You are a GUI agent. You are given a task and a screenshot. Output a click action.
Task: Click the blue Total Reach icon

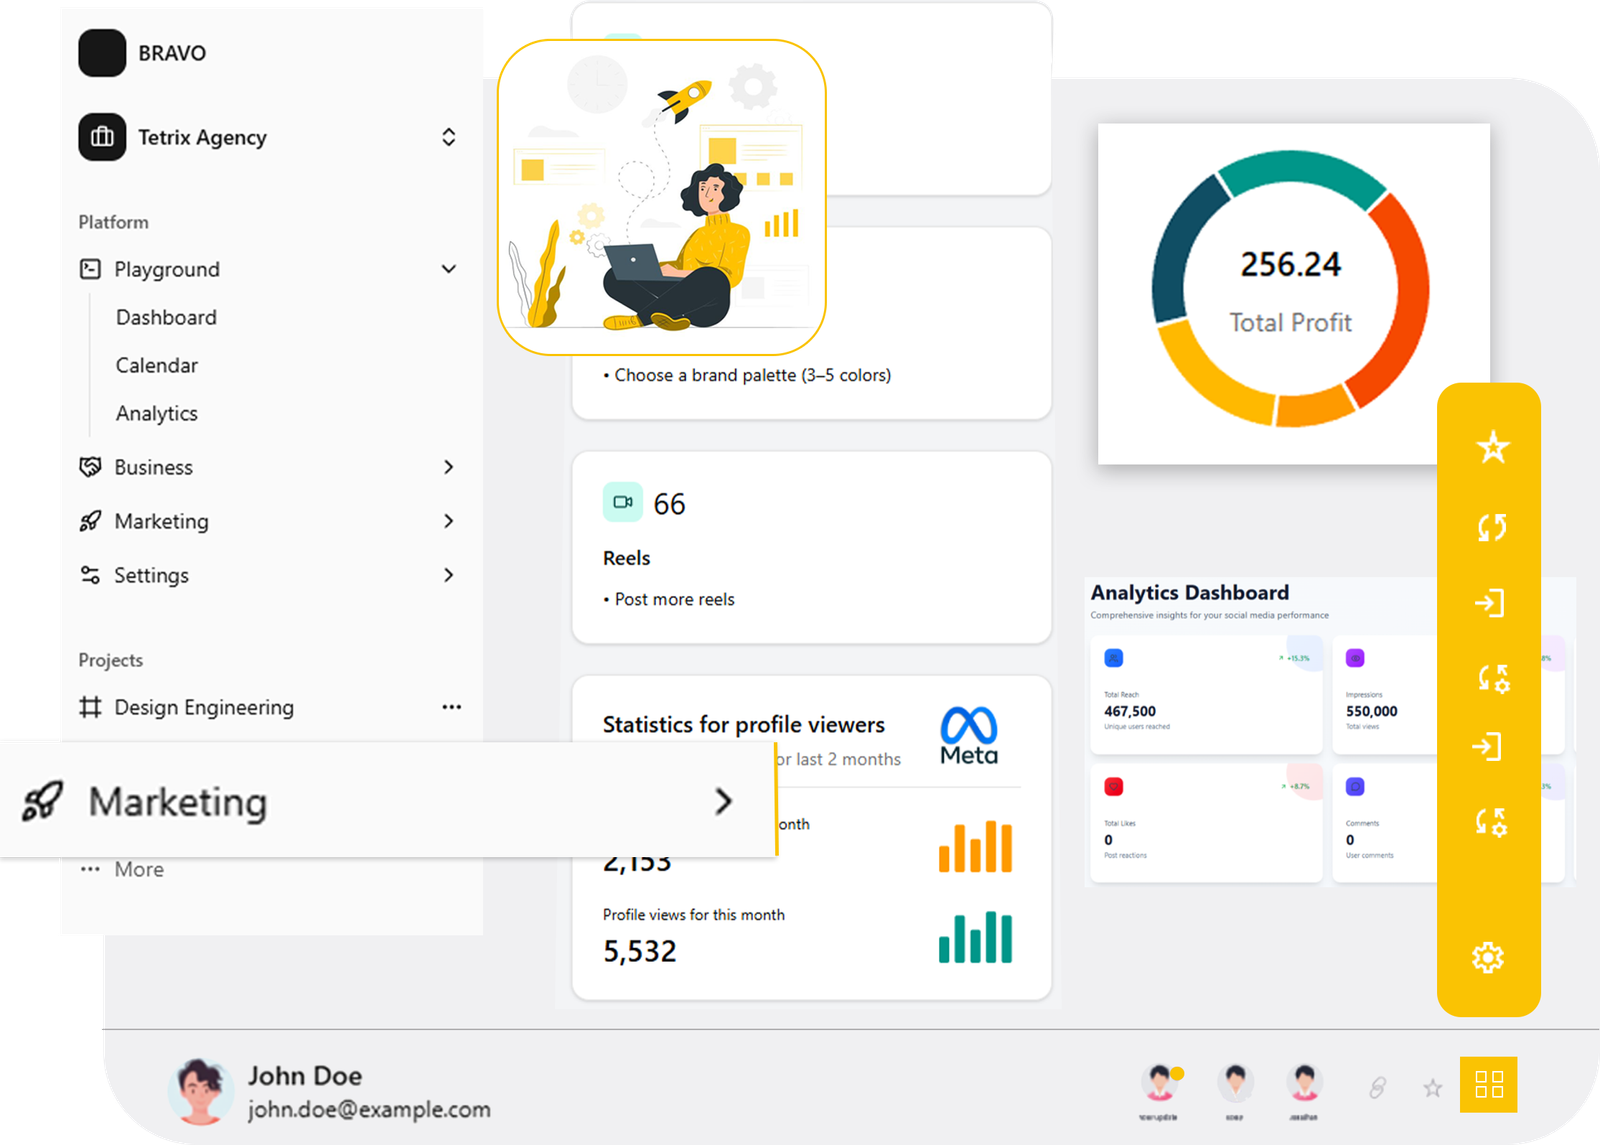tap(1113, 658)
